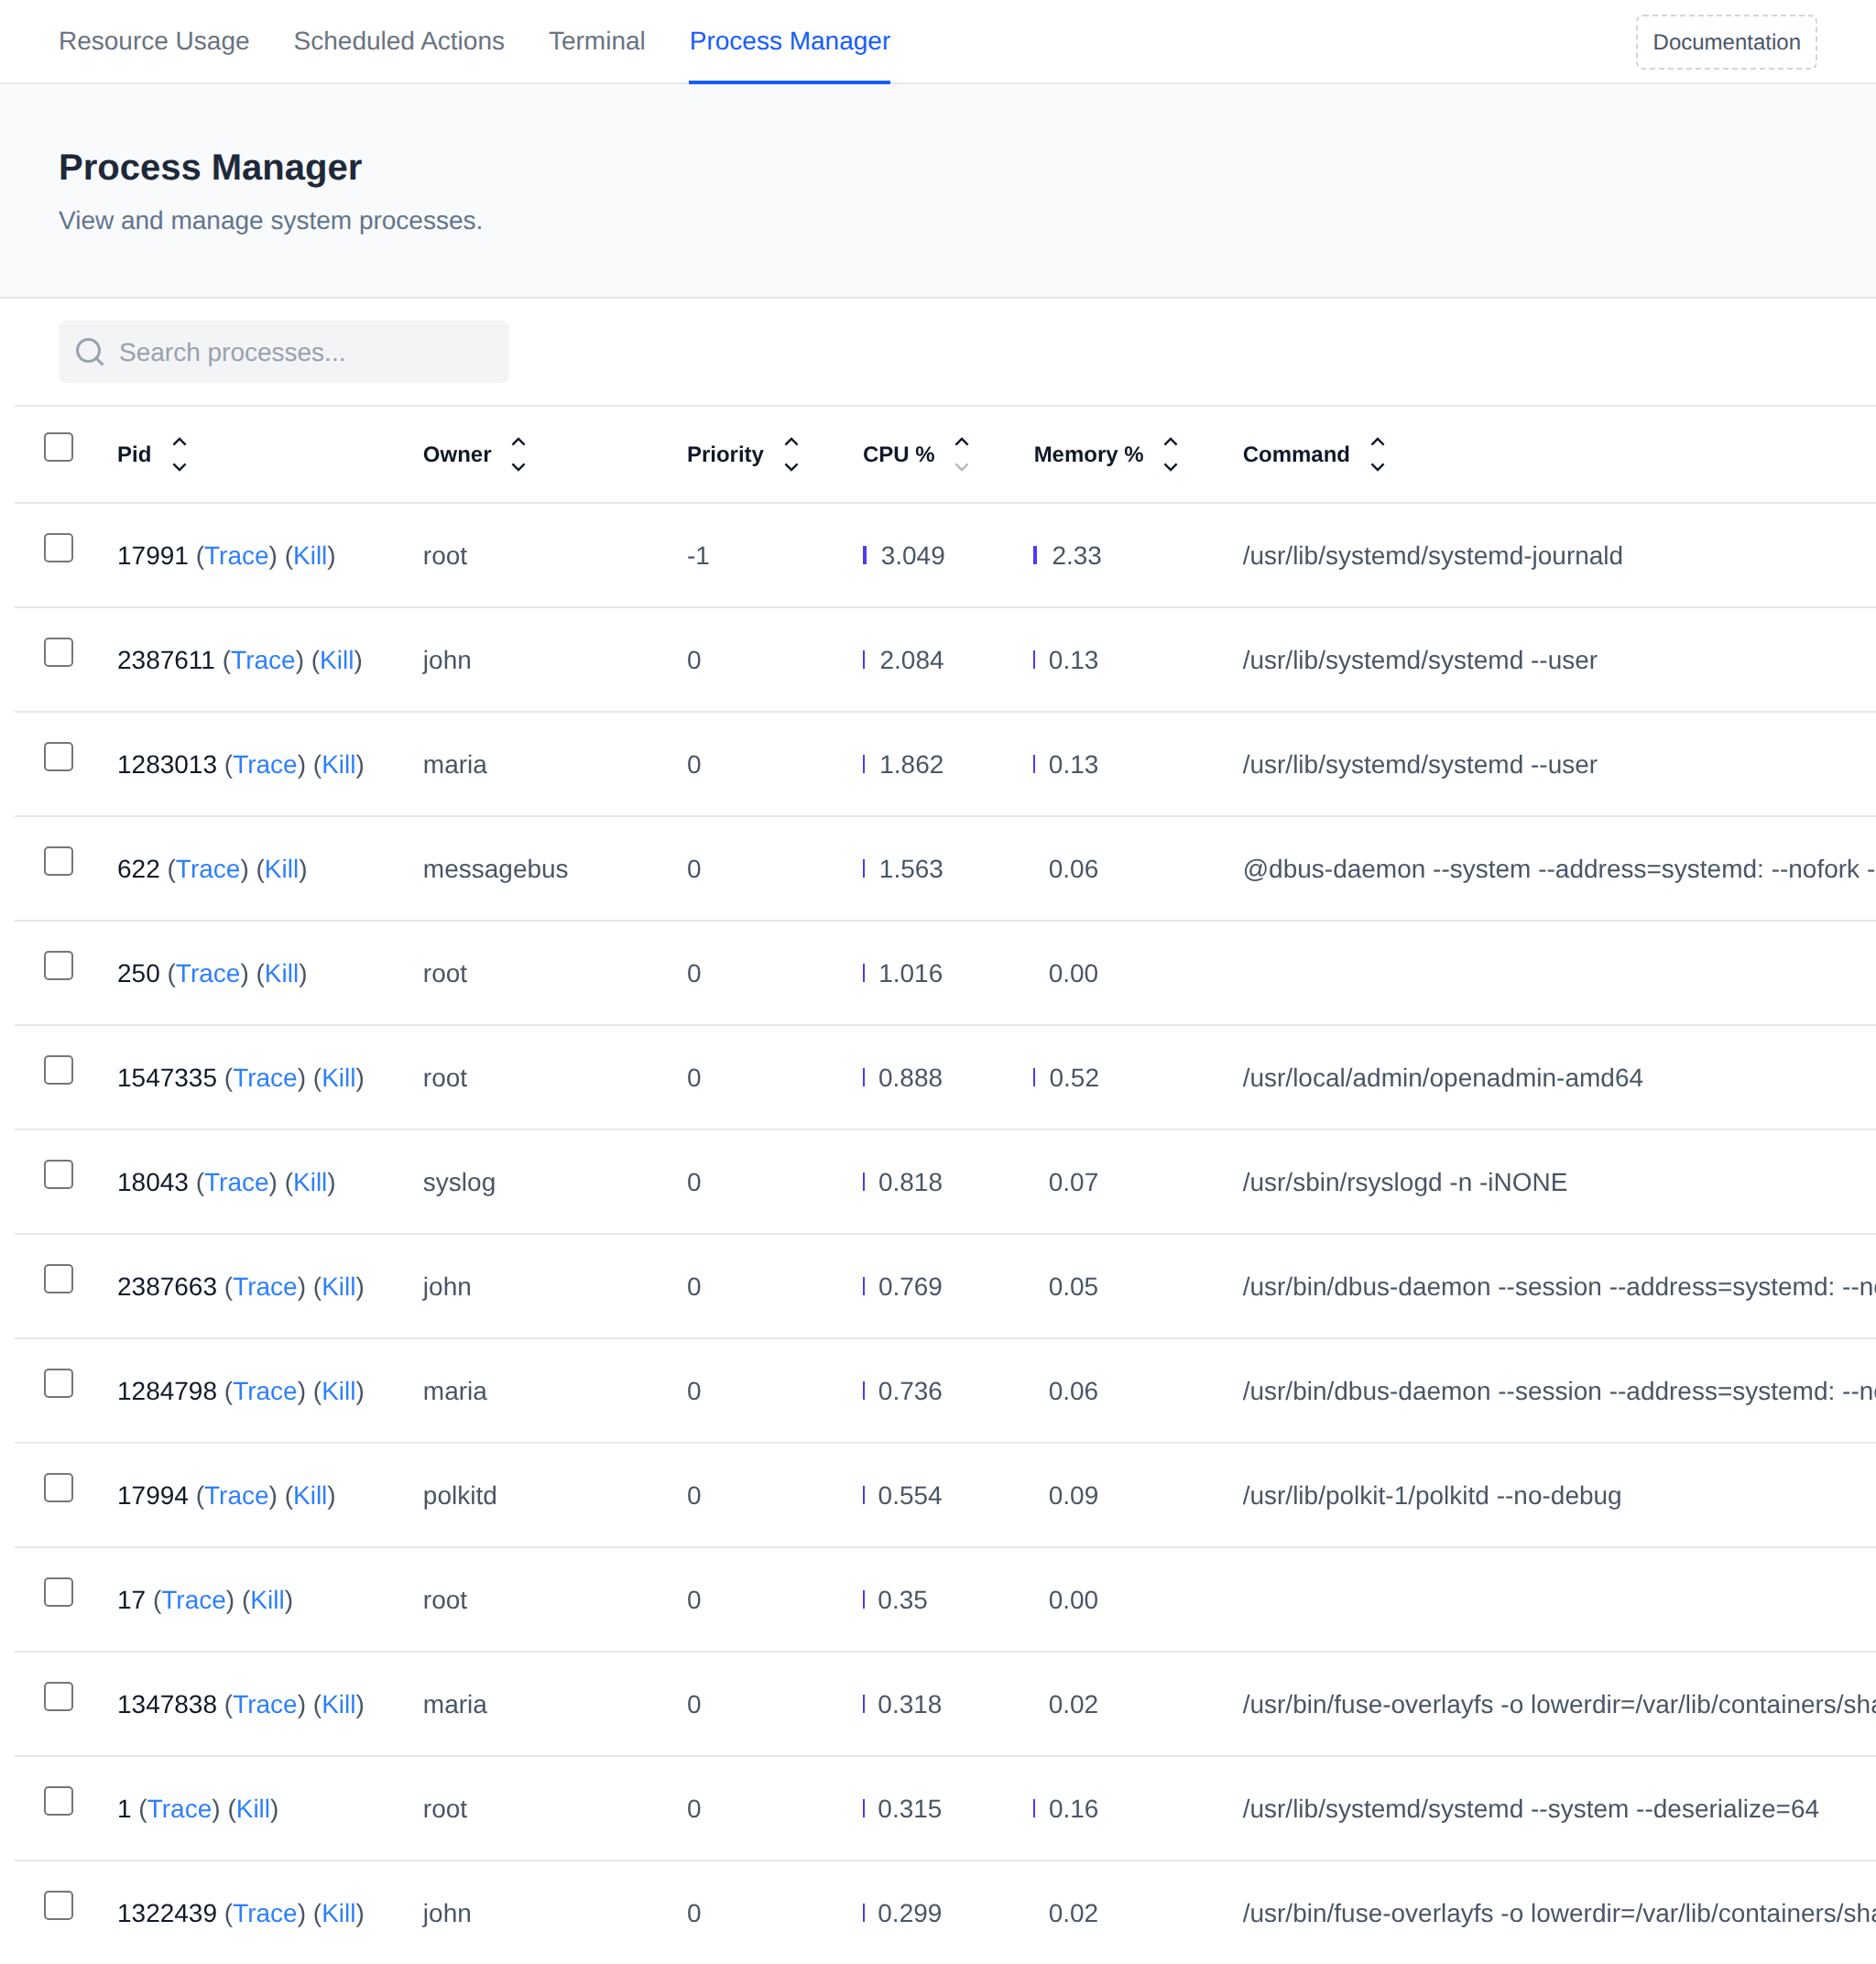Sort by Memory % column arrows
Viewport: 1876px width, 1964px height.
1171,454
